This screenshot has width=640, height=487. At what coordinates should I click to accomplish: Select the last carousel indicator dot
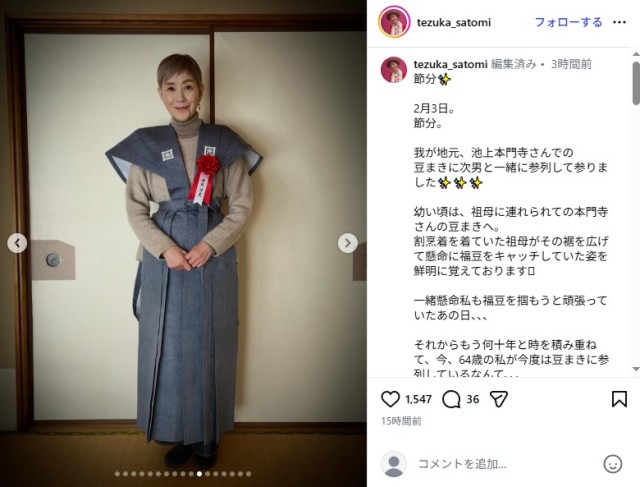coord(249,474)
